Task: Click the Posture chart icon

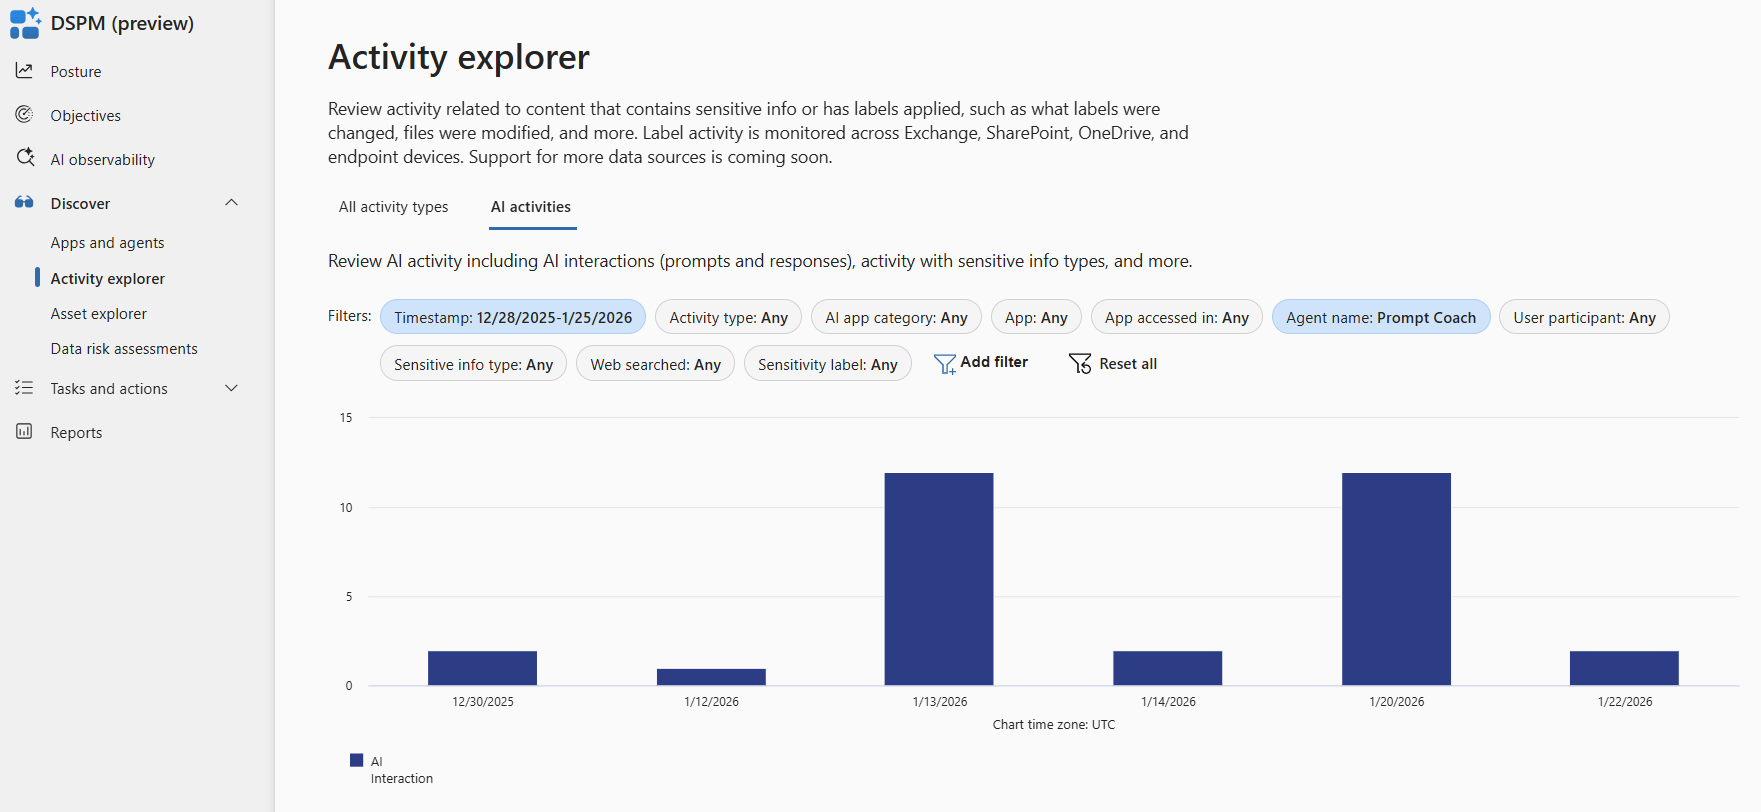Action: pyautogui.click(x=24, y=71)
